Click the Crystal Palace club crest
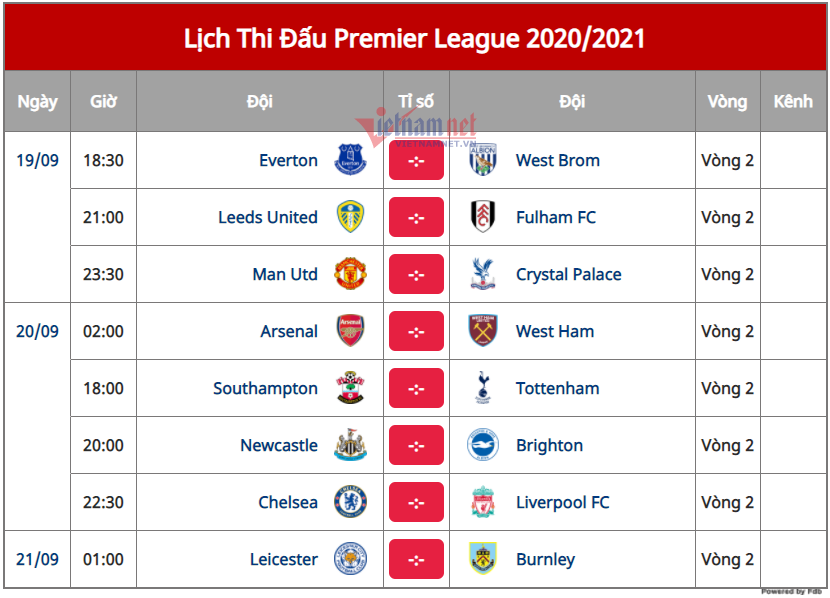The image size is (830, 598). click(483, 274)
